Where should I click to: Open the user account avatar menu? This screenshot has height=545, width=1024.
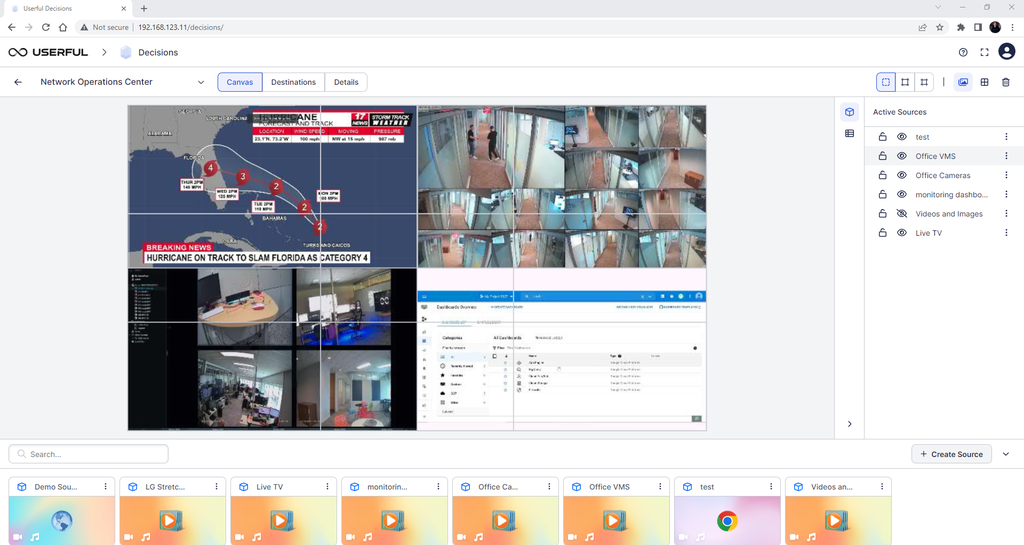pos(1007,52)
